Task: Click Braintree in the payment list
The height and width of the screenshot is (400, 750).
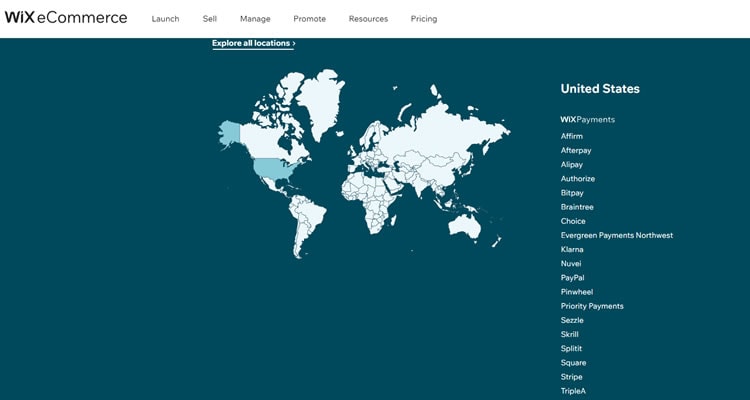Action: point(577,207)
